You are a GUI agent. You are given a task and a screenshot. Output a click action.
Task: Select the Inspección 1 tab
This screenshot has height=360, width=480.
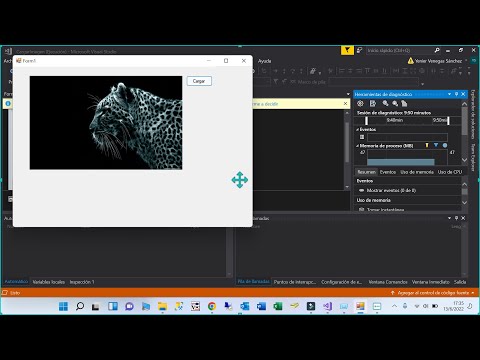click(x=82, y=282)
